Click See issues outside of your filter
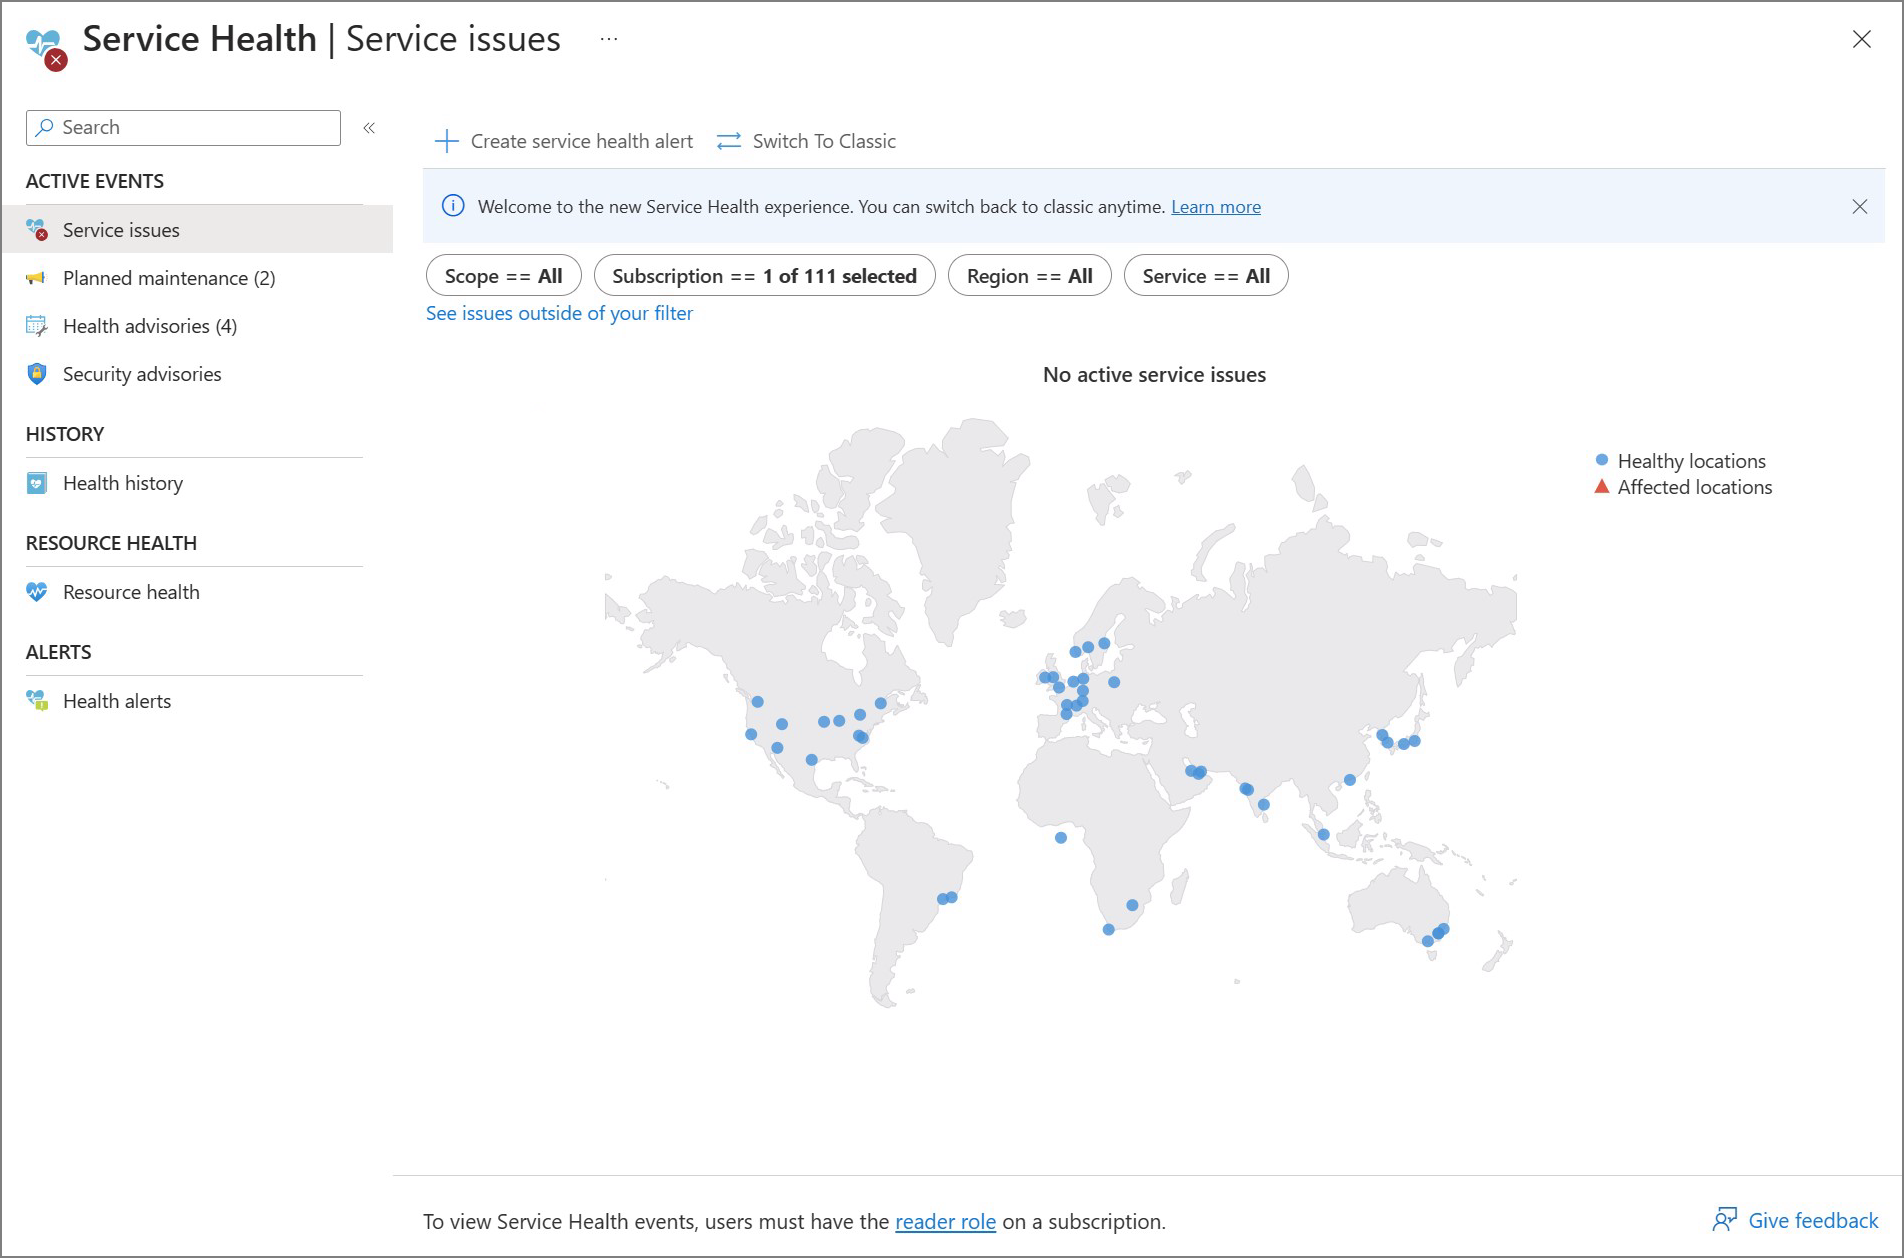Image resolution: width=1904 pixels, height=1258 pixels. coord(559,313)
